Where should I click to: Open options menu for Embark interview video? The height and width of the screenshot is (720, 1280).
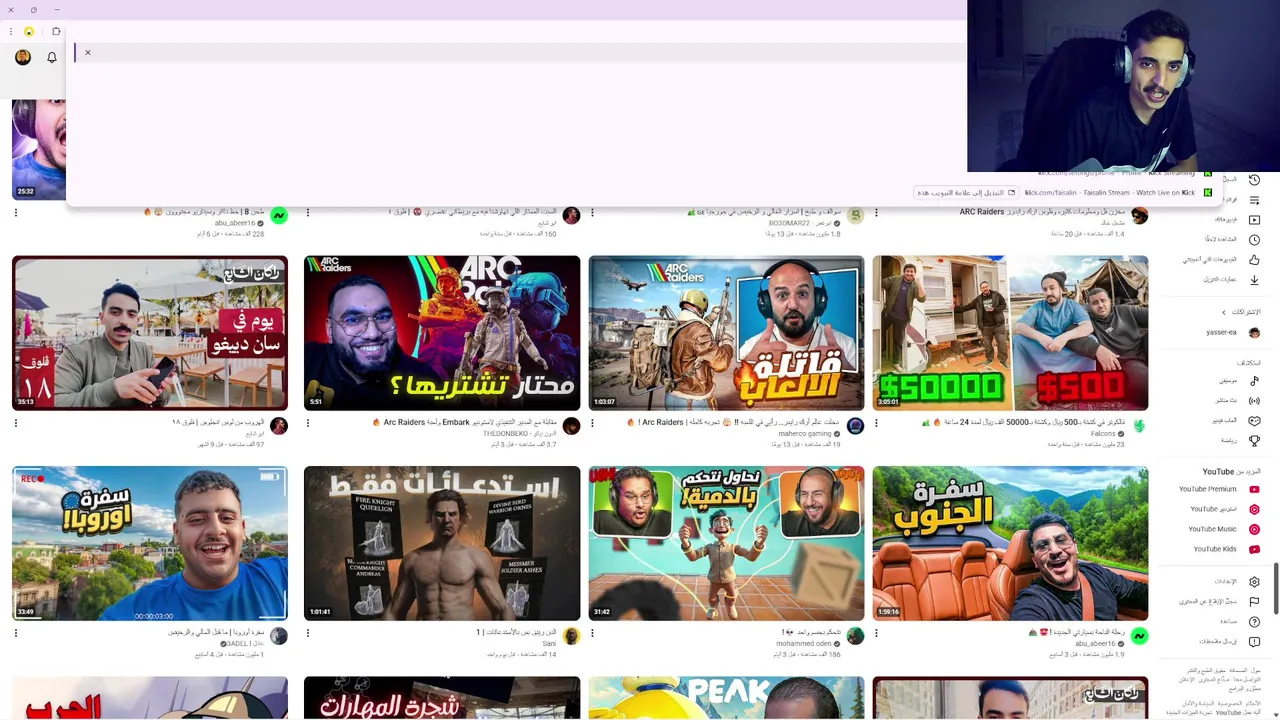click(308, 423)
